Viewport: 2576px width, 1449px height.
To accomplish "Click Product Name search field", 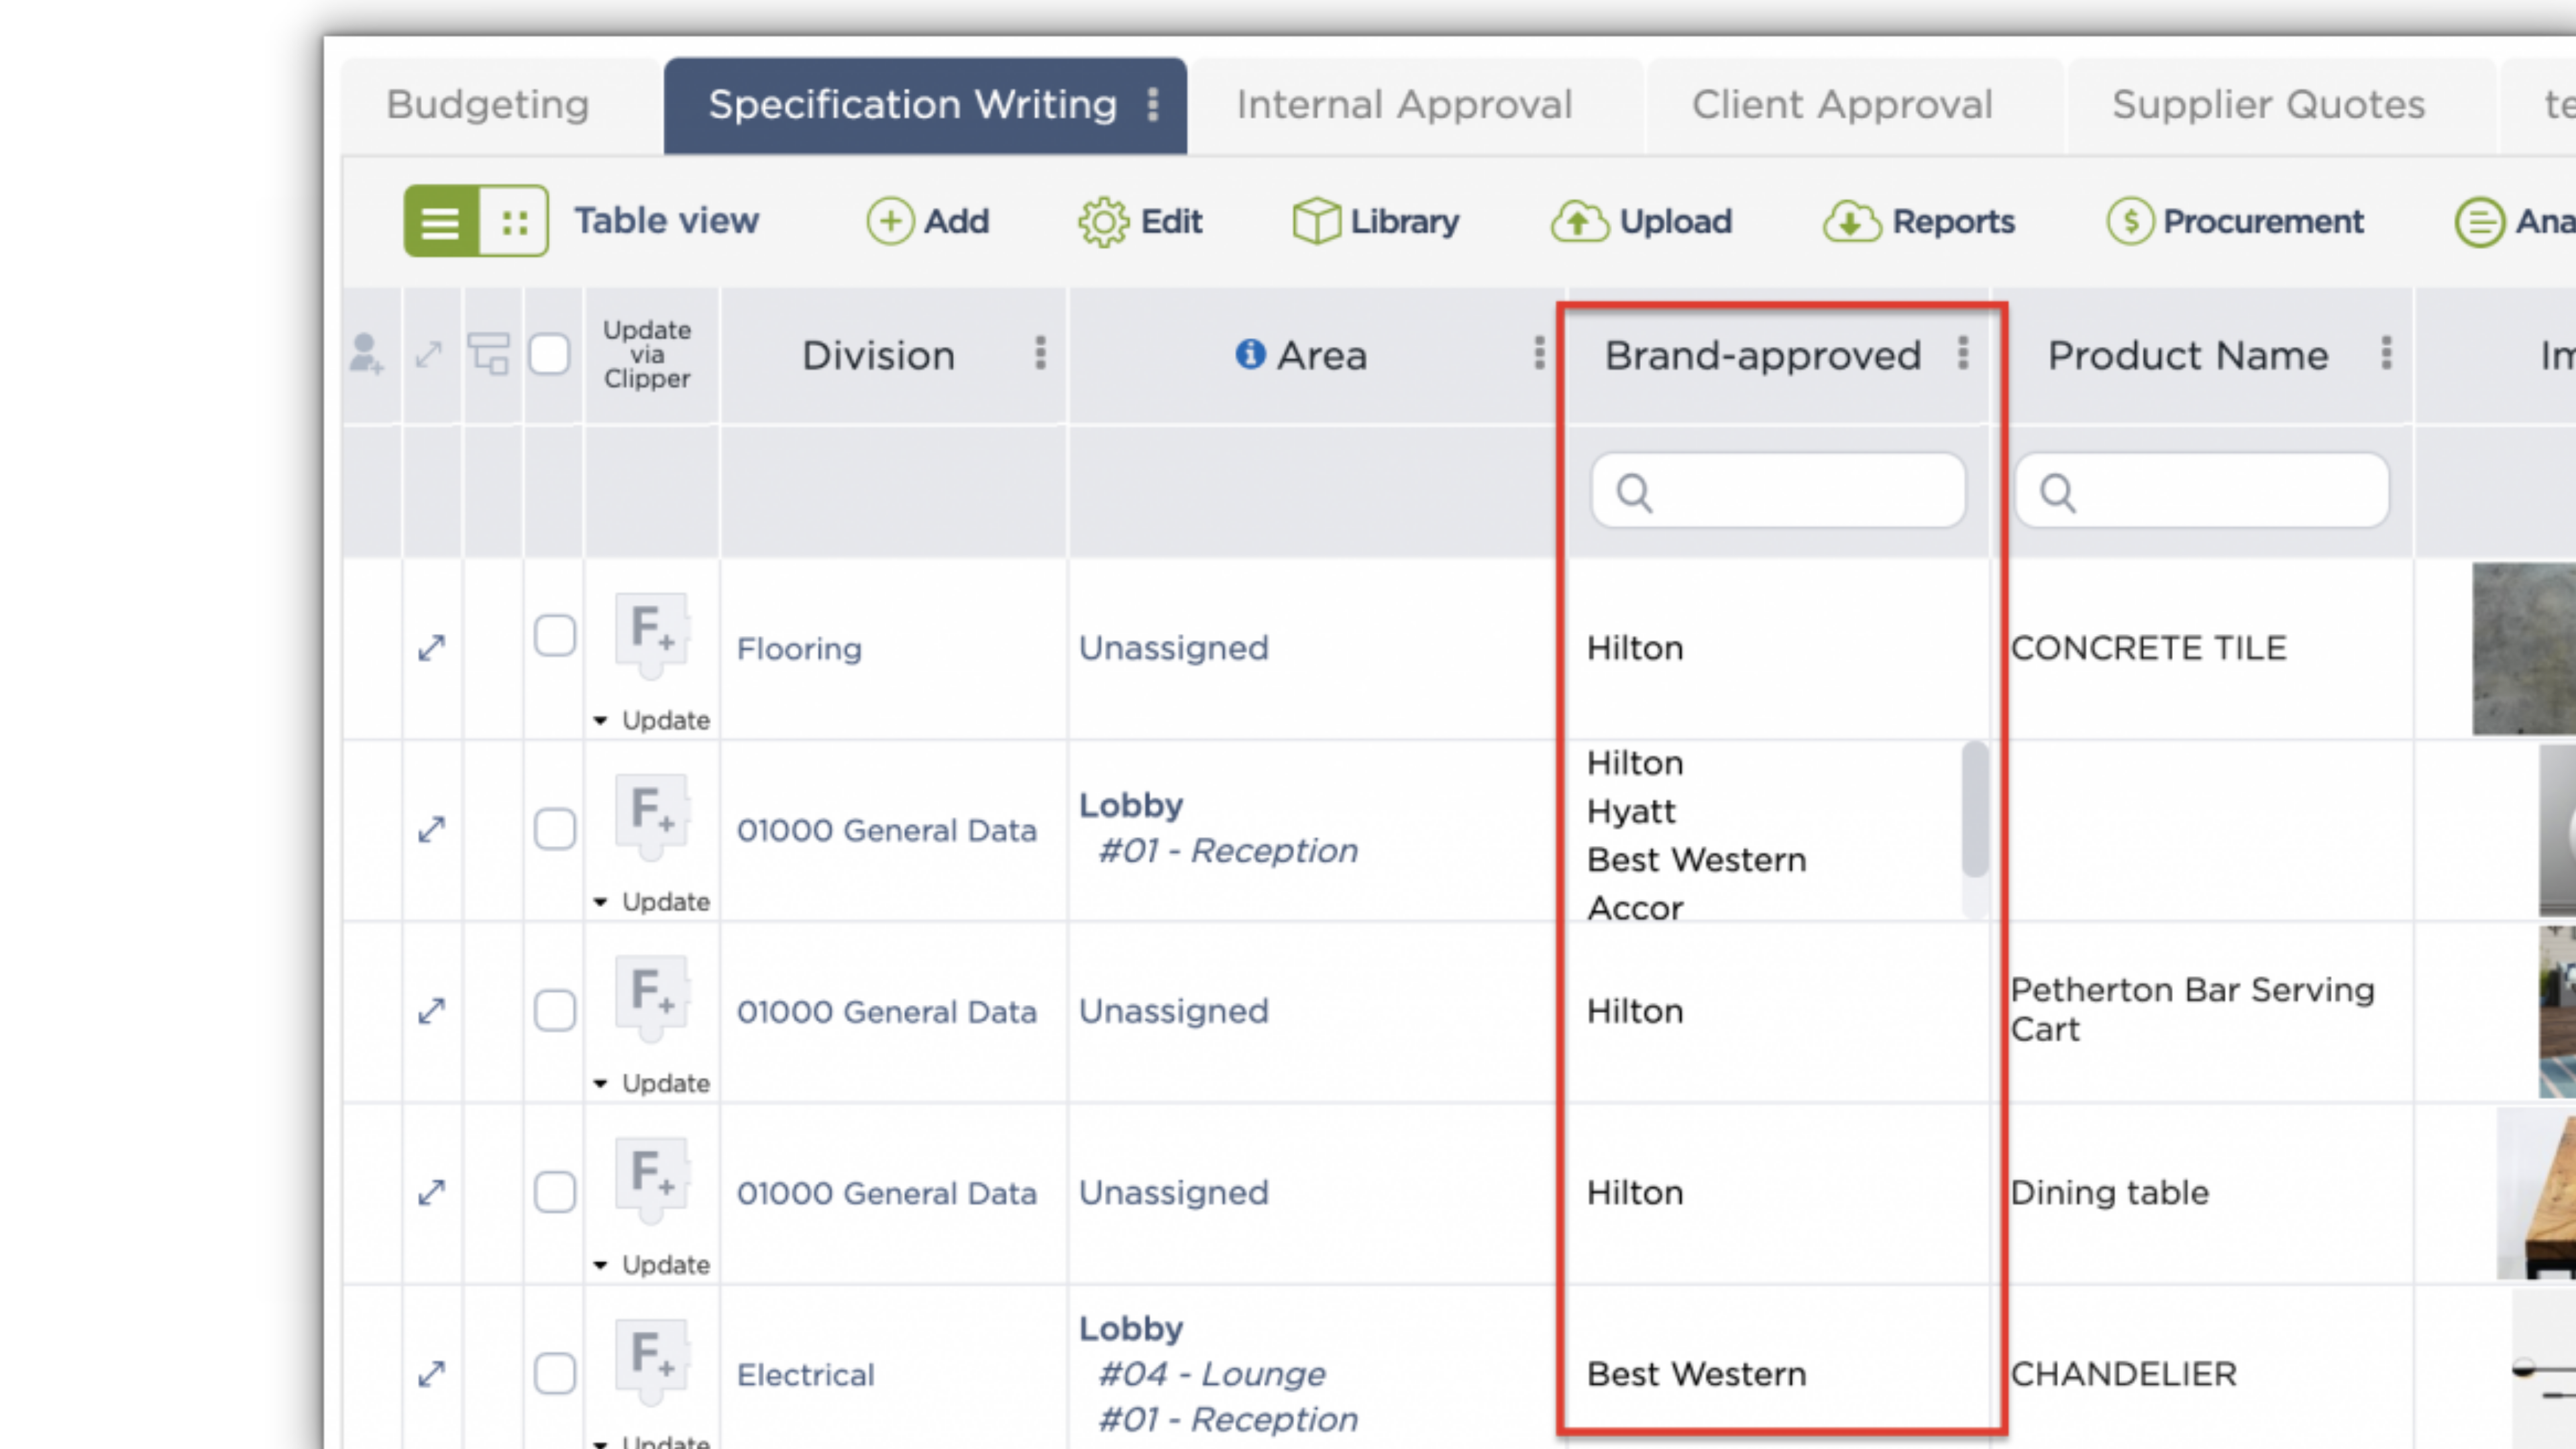I will (x=2202, y=491).
